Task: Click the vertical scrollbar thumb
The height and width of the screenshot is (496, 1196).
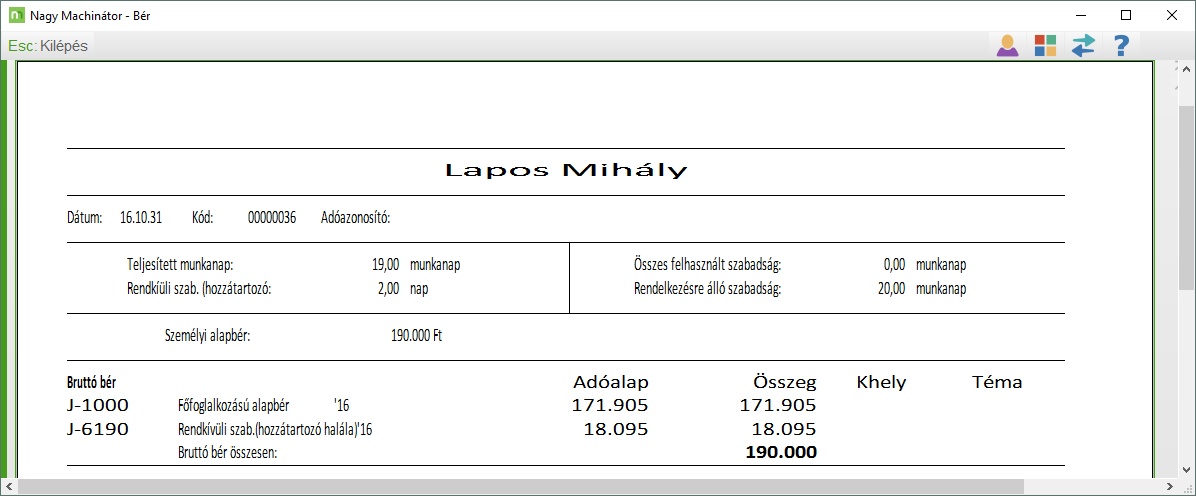Action: pyautogui.click(x=1187, y=198)
